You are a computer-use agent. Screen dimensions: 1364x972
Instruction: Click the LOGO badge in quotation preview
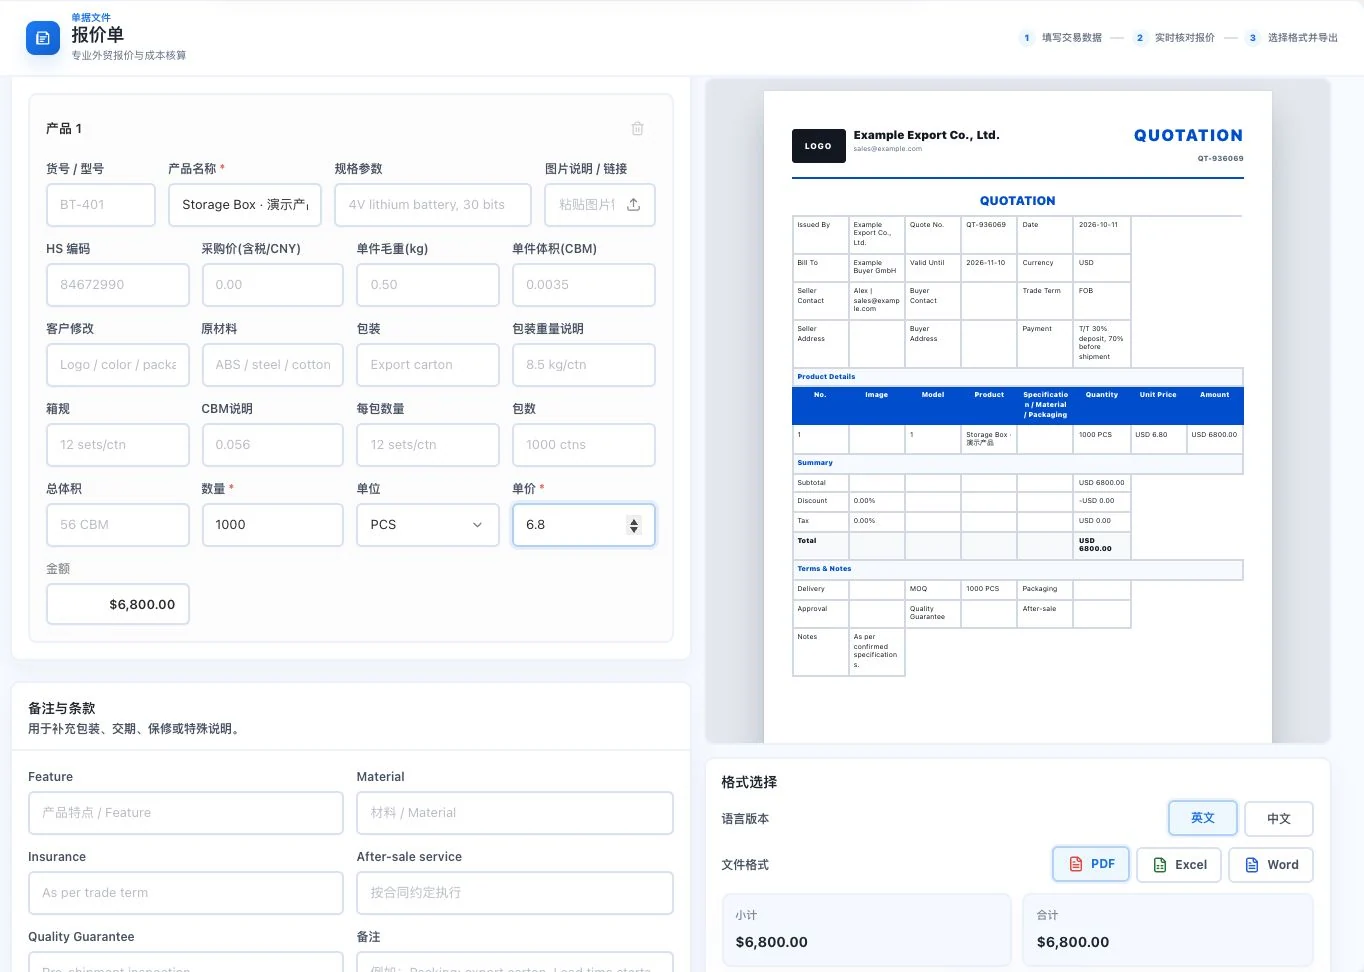pos(818,146)
